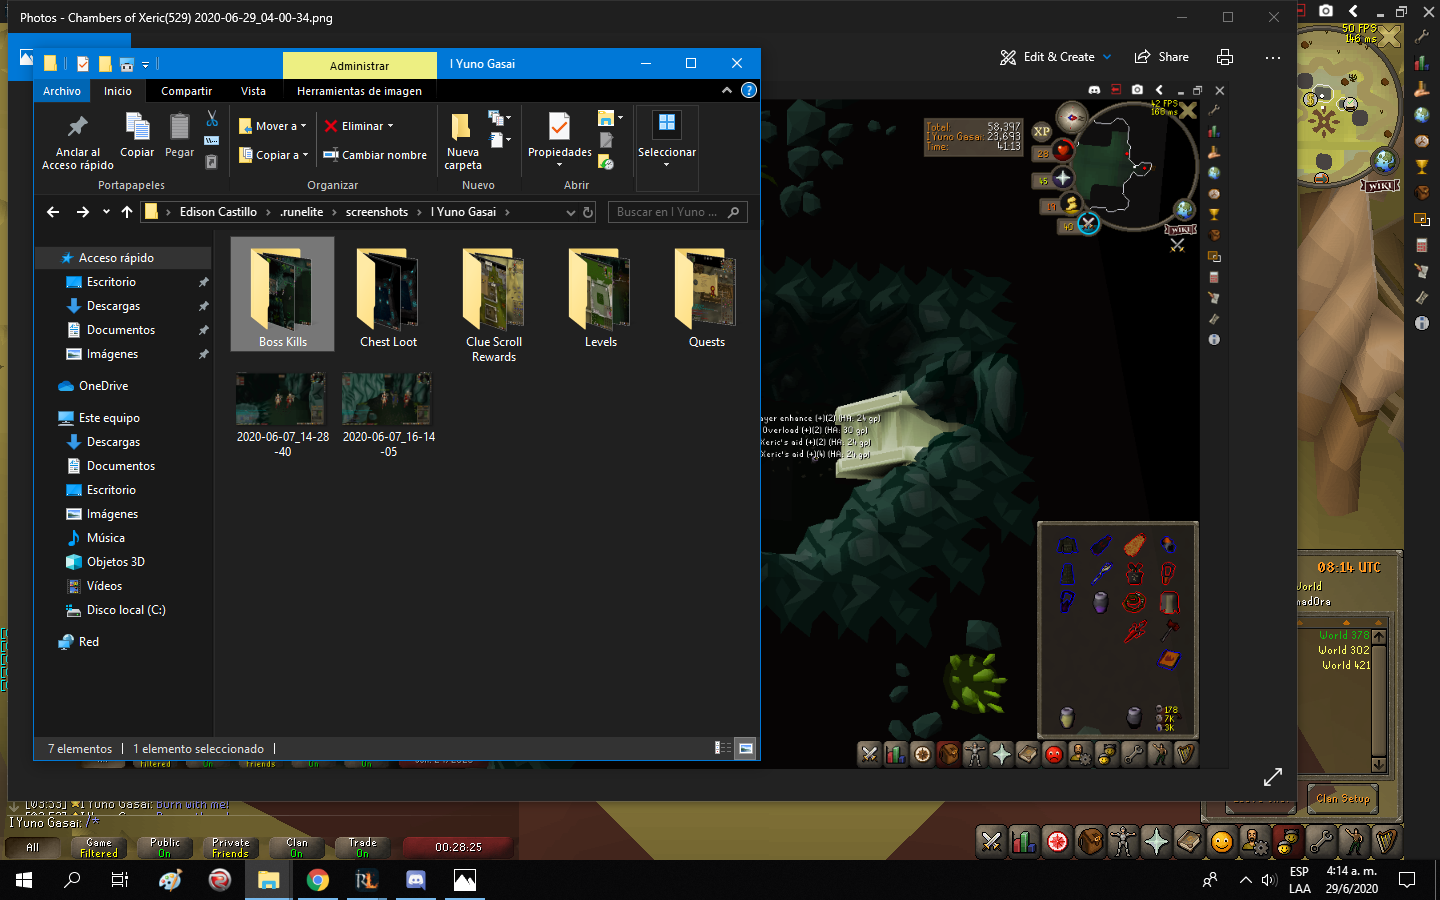Image resolution: width=1440 pixels, height=900 pixels.
Task: Toggle Trade On chat button
Action: pyautogui.click(x=363, y=848)
